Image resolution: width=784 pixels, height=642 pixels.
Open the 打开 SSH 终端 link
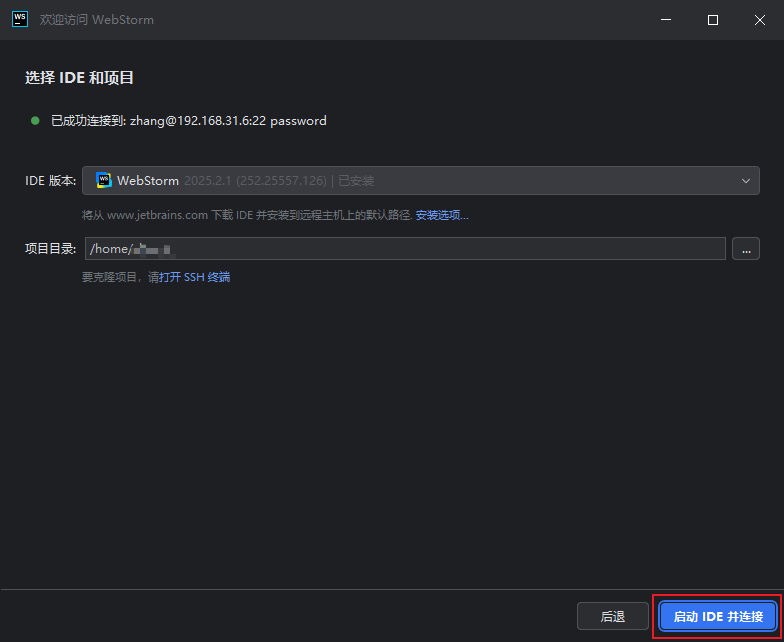[200, 277]
